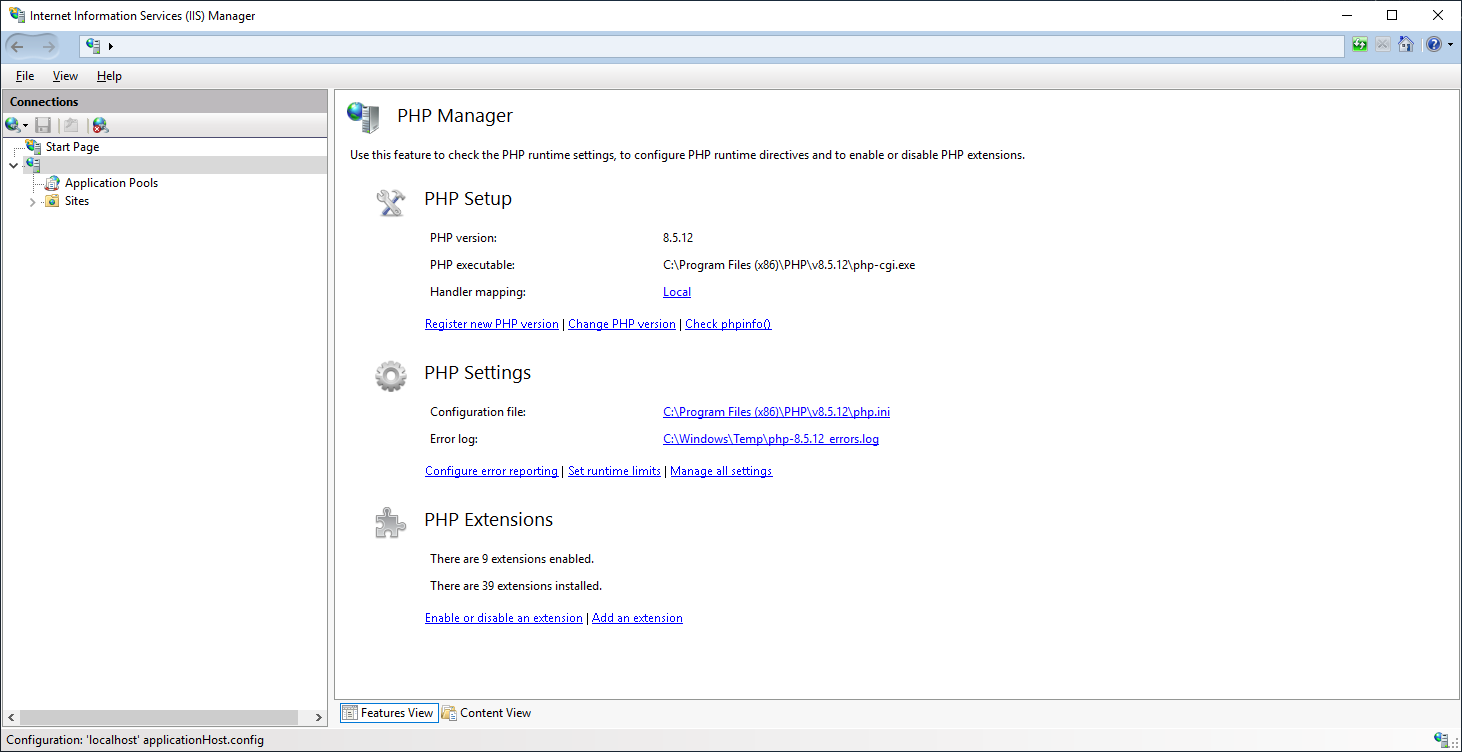Click Enable or disable an extension link
The width and height of the screenshot is (1462, 752).
click(504, 618)
